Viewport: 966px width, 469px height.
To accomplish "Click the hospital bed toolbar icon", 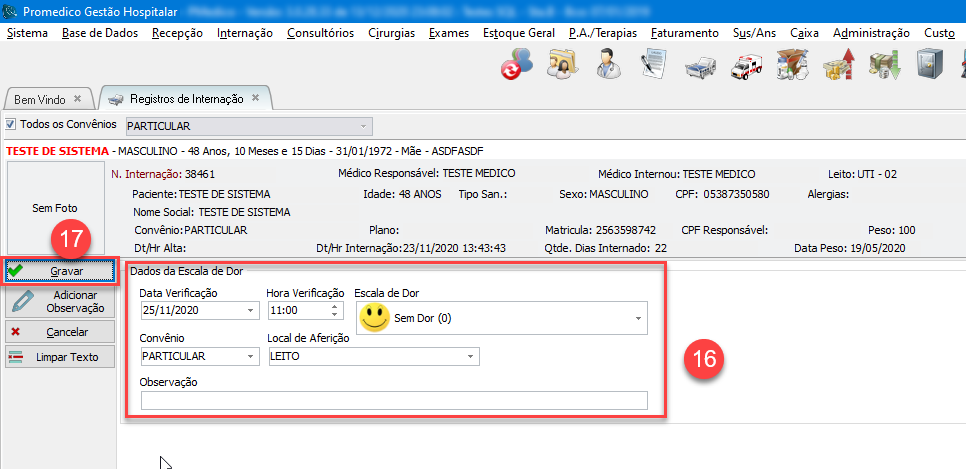I will point(700,66).
